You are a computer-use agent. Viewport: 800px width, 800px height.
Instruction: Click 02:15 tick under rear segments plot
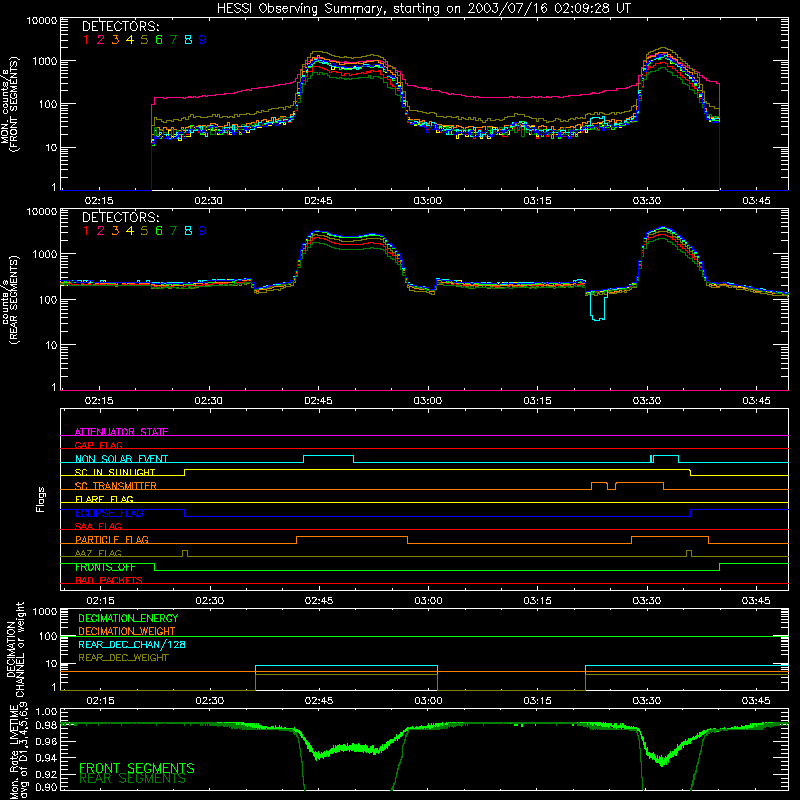coord(99,401)
